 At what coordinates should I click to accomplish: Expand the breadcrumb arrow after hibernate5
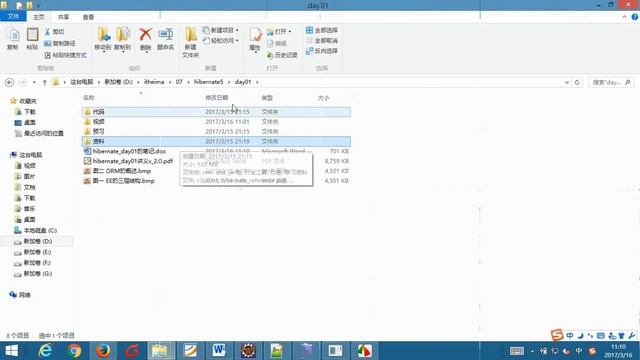tap(230, 82)
